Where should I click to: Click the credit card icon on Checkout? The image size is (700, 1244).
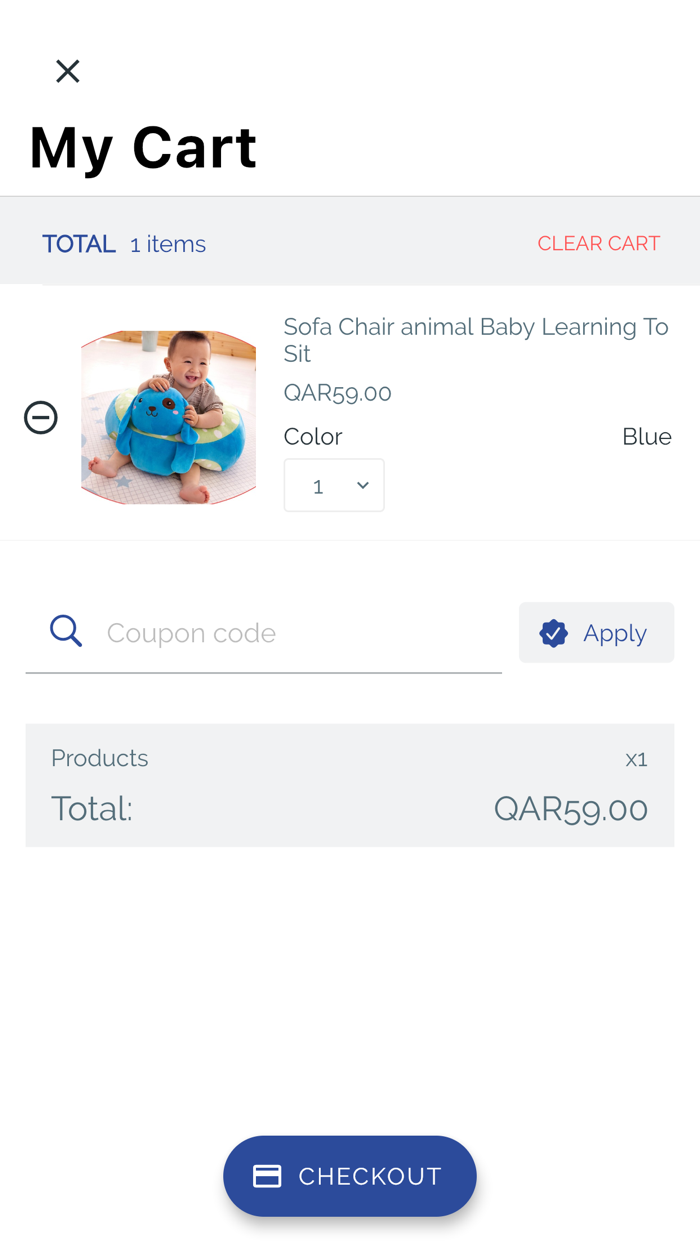tap(267, 1176)
